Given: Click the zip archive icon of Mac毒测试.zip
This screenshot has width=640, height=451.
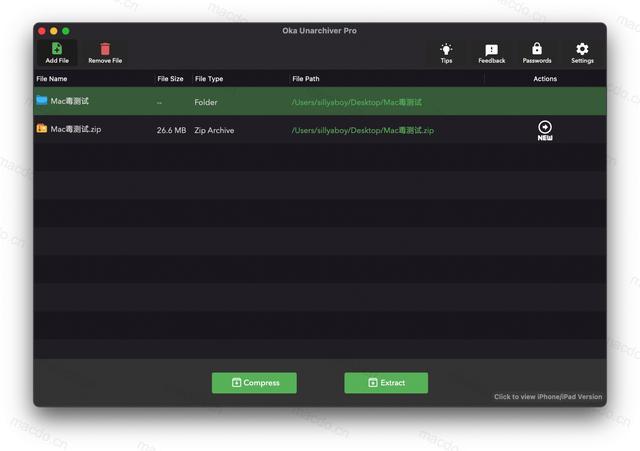Looking at the screenshot, I should (x=42, y=129).
